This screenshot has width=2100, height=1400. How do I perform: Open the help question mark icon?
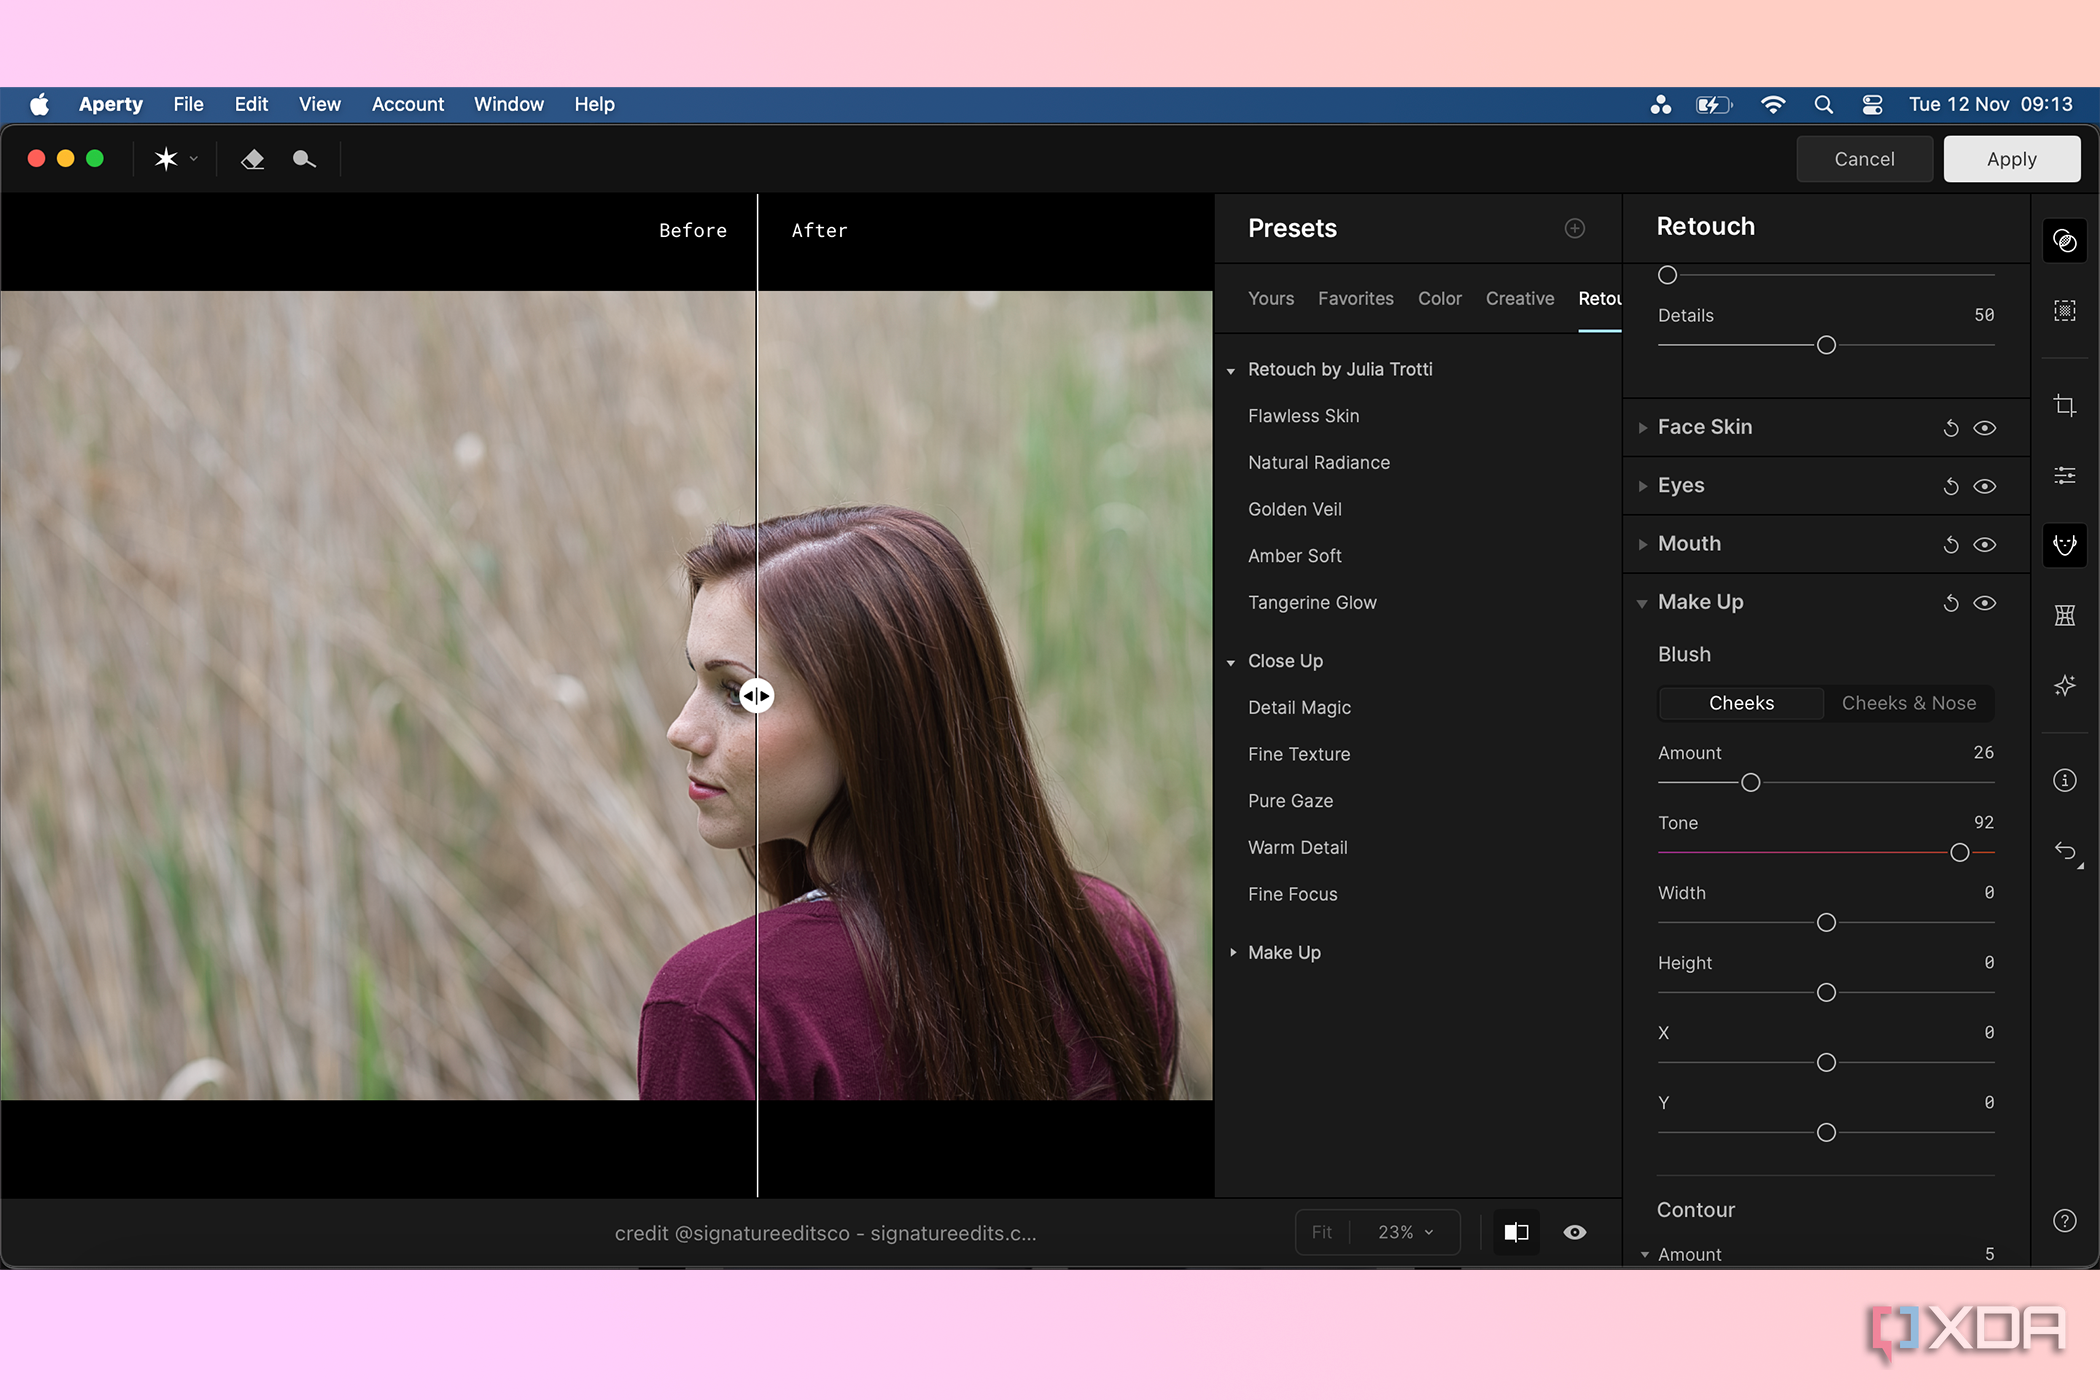[x=2064, y=1220]
